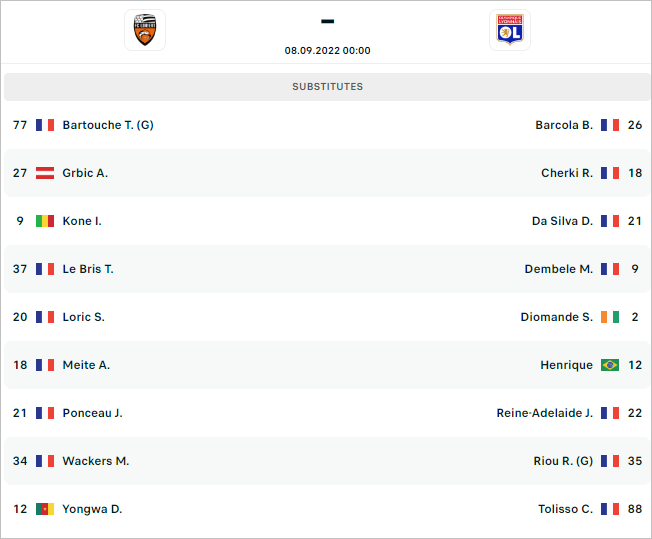Click the Cameroon flag beside Yongwa D.
Viewport: 652px width, 539px height.
tap(45, 509)
